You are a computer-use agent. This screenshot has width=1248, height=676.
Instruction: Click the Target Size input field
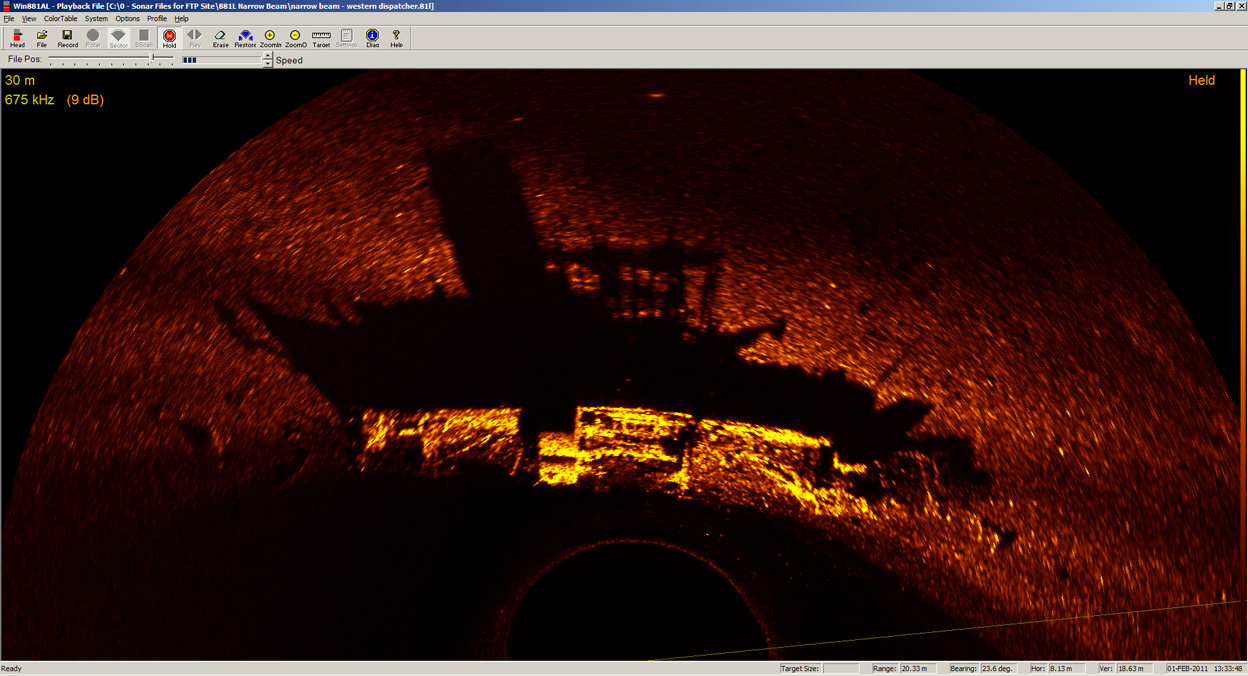click(840, 668)
